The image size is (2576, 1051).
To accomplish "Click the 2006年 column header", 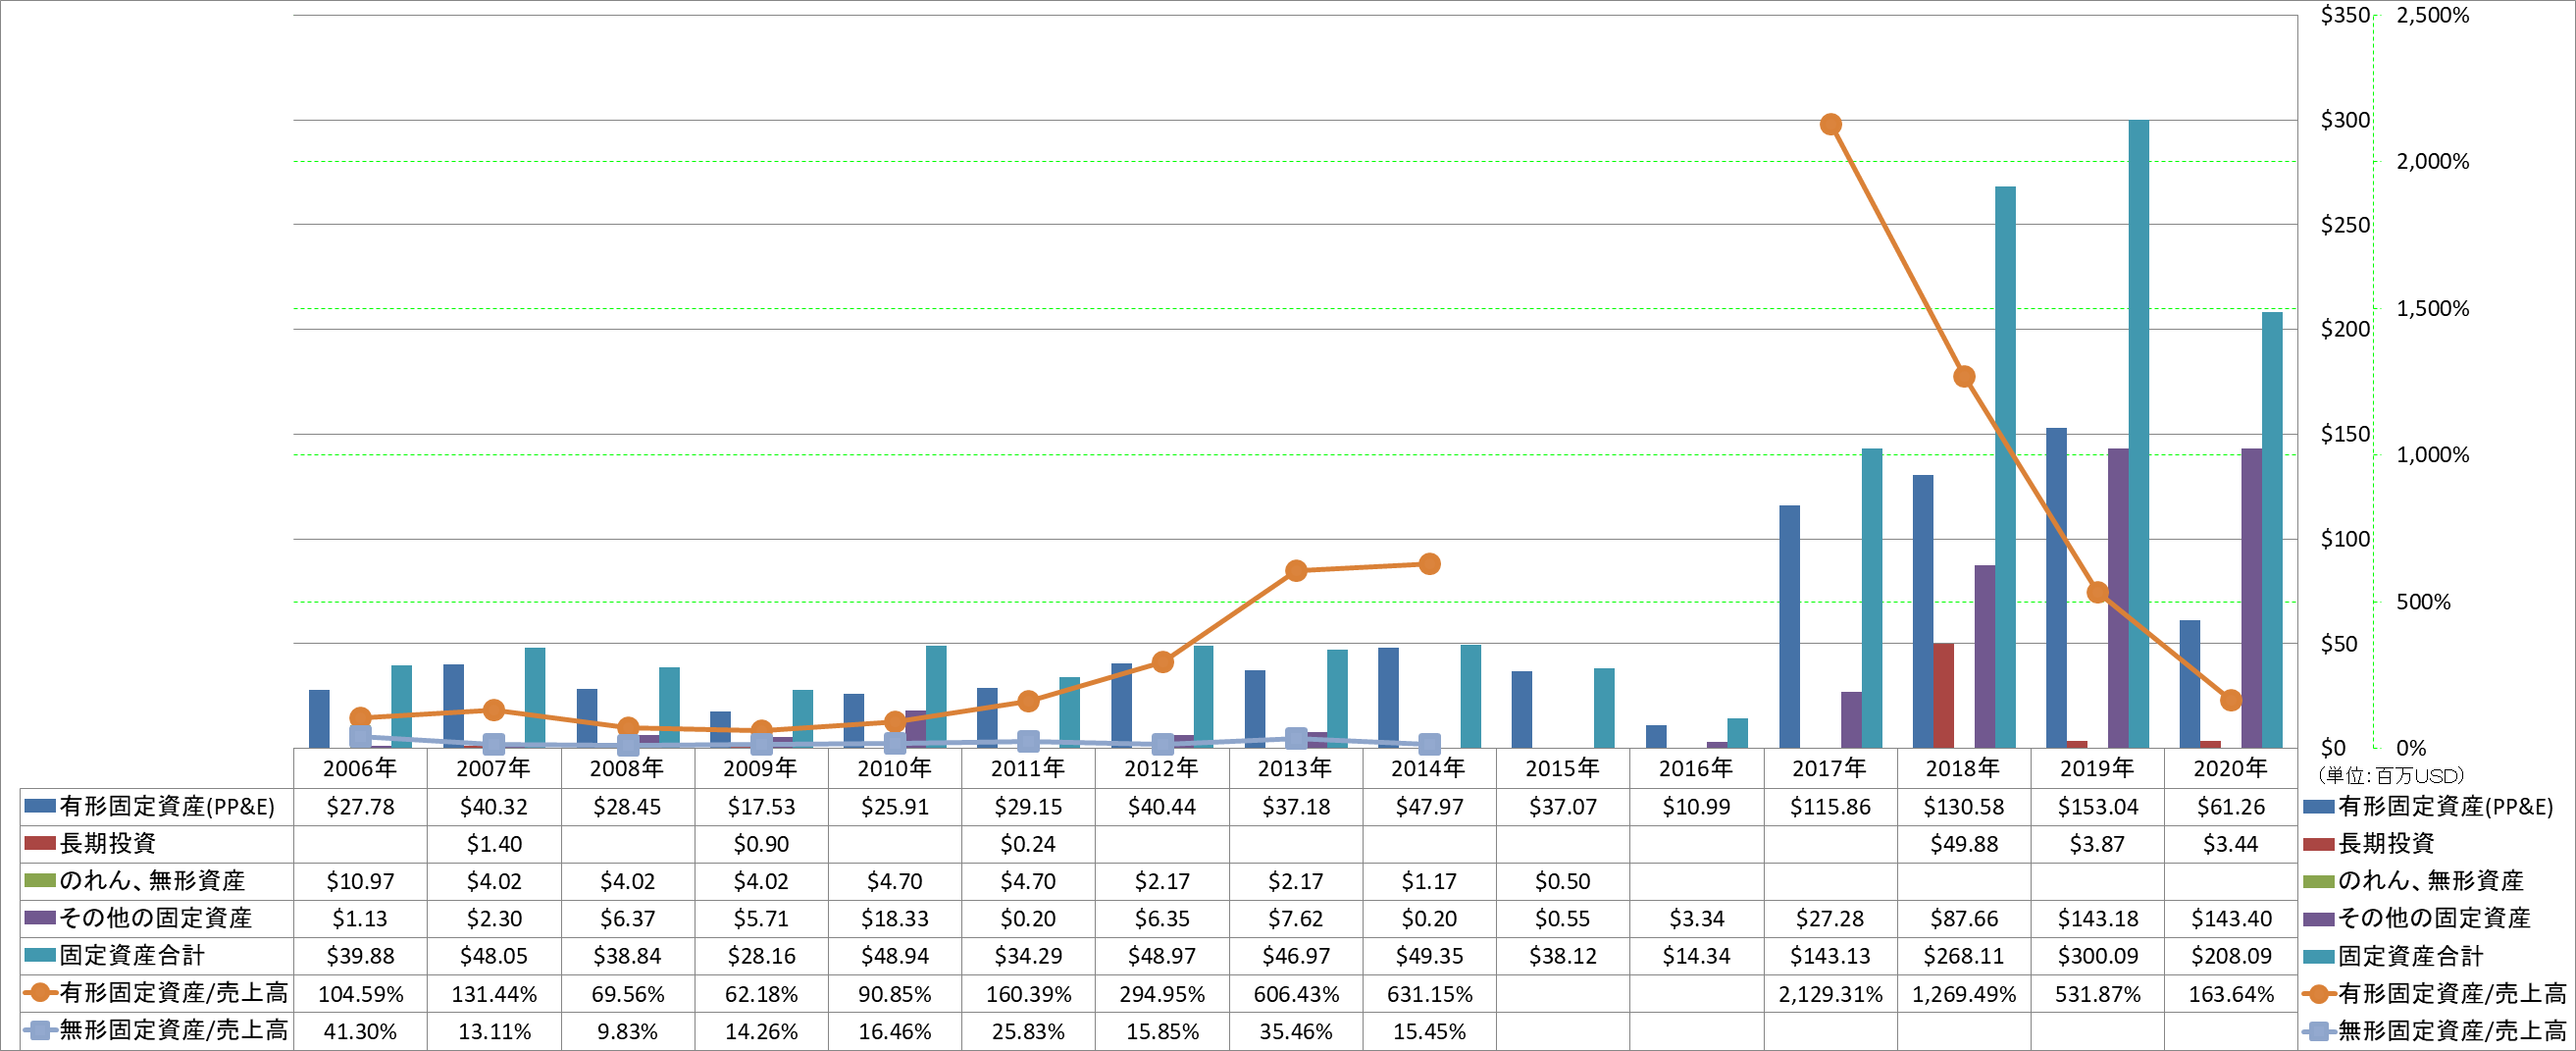I will point(360,768).
